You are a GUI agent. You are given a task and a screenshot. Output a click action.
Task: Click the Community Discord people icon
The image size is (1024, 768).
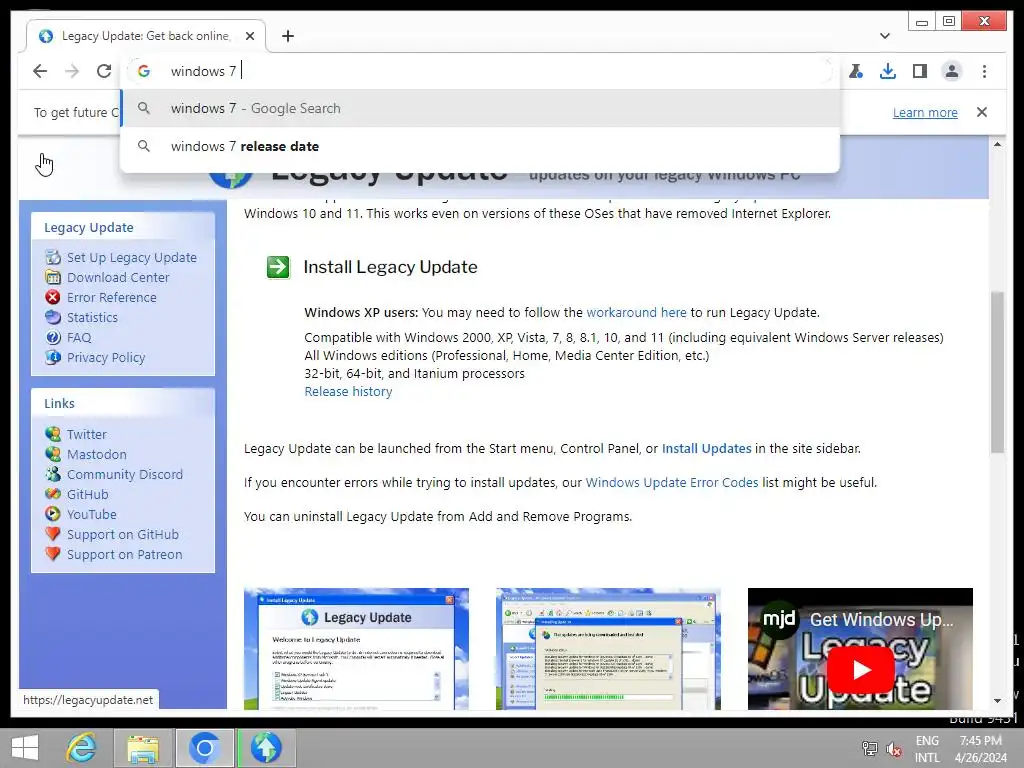(53, 474)
